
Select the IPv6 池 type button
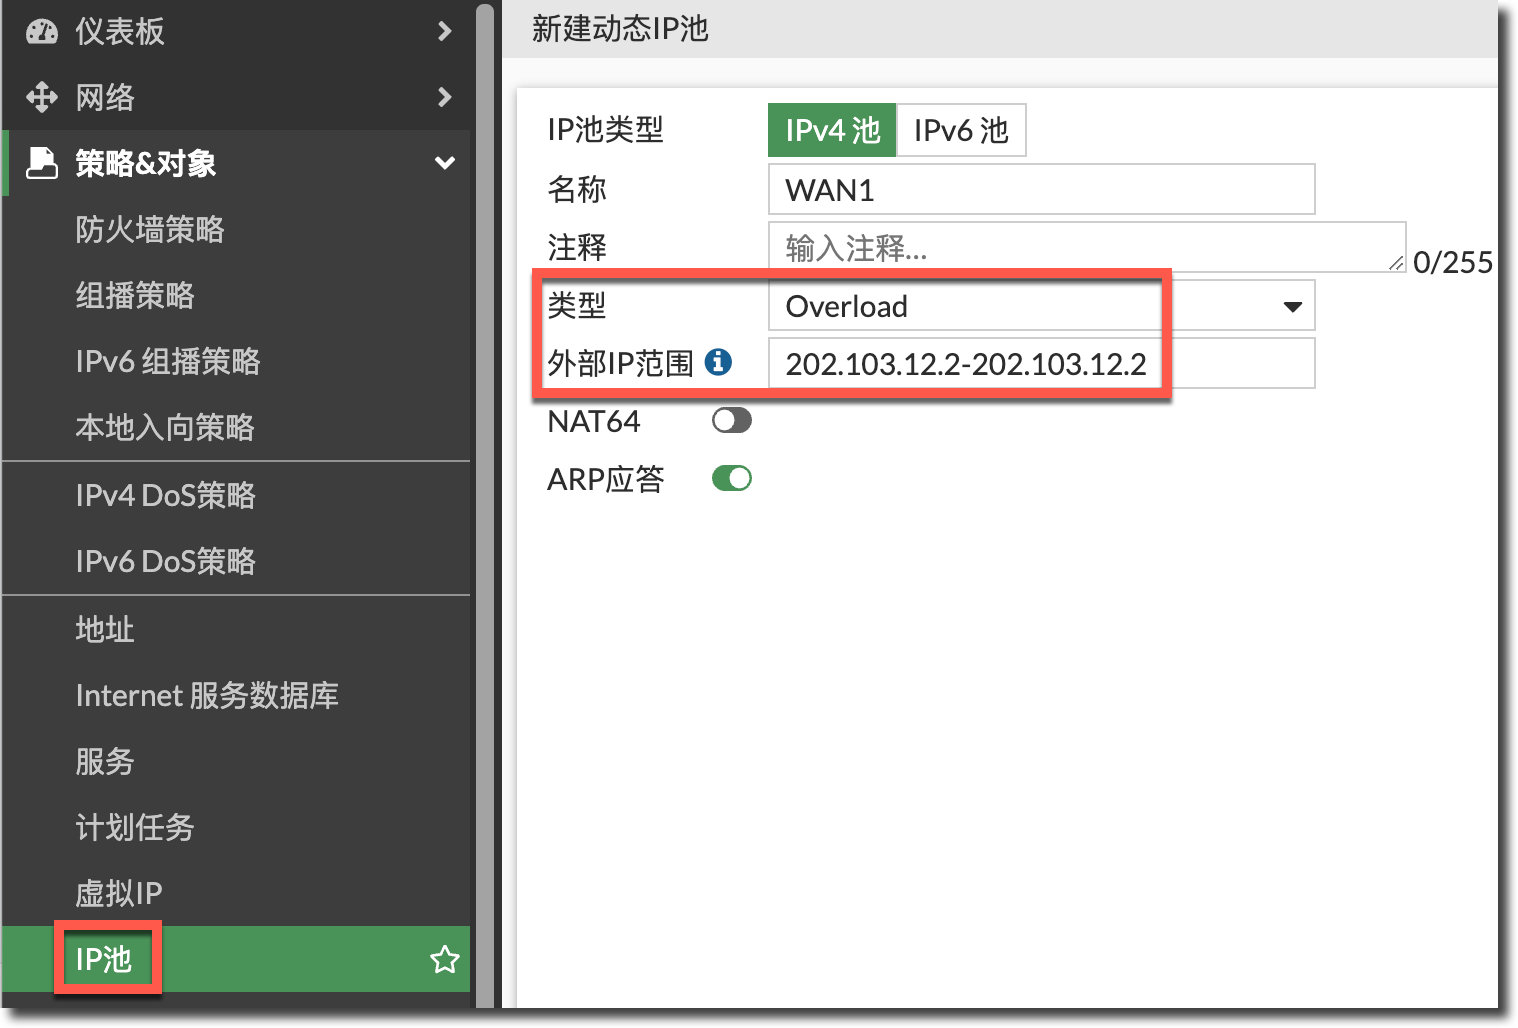961,130
